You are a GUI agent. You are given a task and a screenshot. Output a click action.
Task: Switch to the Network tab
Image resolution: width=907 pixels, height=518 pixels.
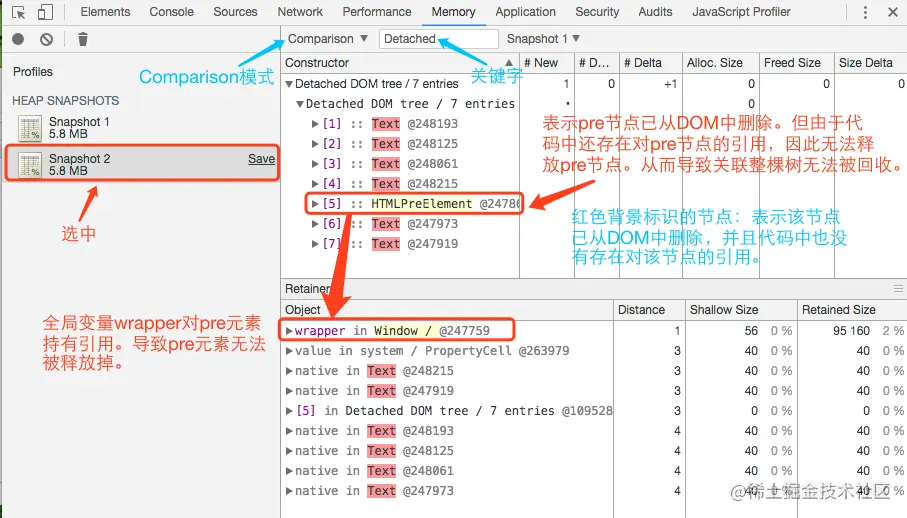(x=300, y=12)
